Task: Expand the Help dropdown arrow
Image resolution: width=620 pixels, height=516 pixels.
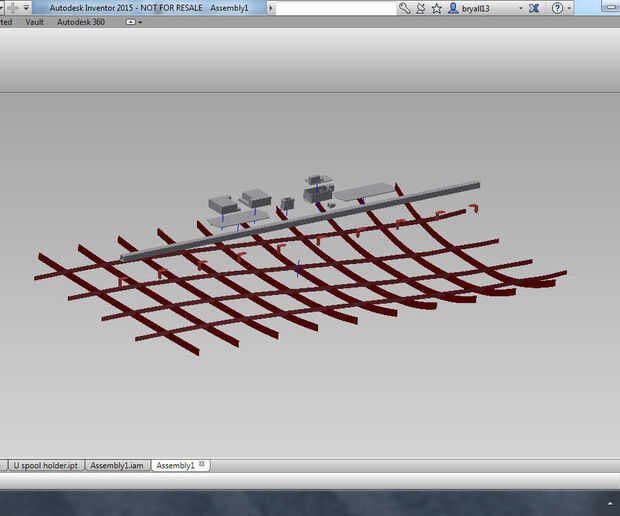Action: click(x=569, y=8)
